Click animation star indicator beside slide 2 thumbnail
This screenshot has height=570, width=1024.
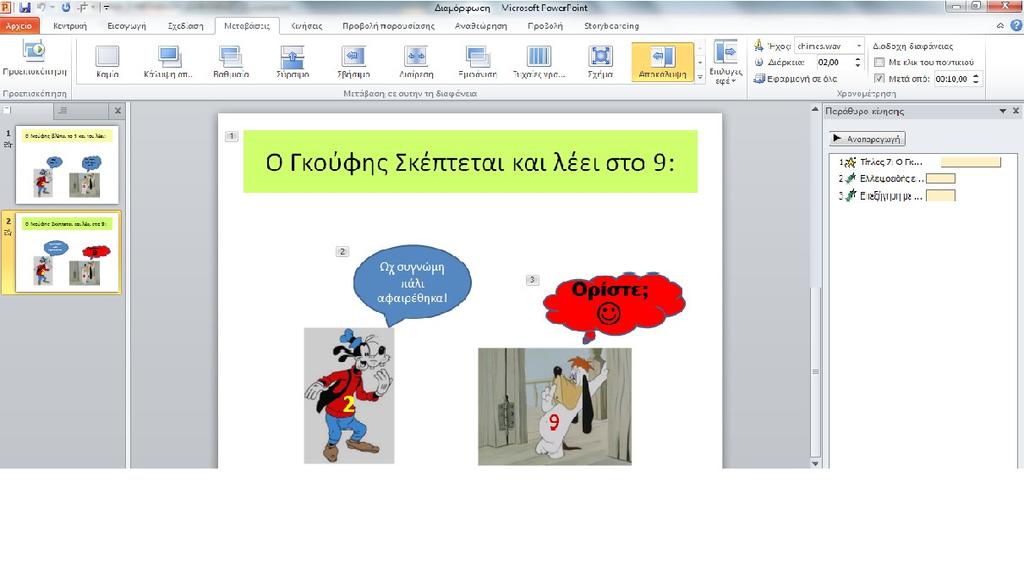(8, 232)
